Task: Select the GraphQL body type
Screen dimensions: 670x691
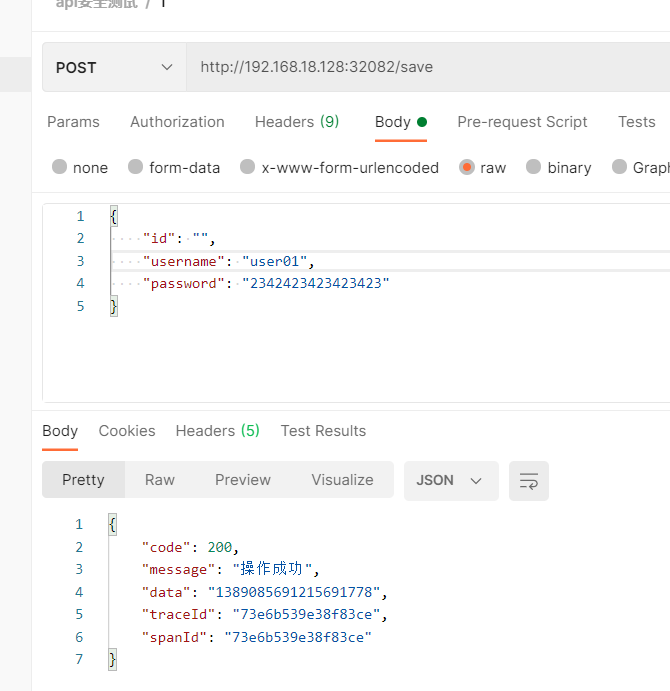Action: [641, 167]
